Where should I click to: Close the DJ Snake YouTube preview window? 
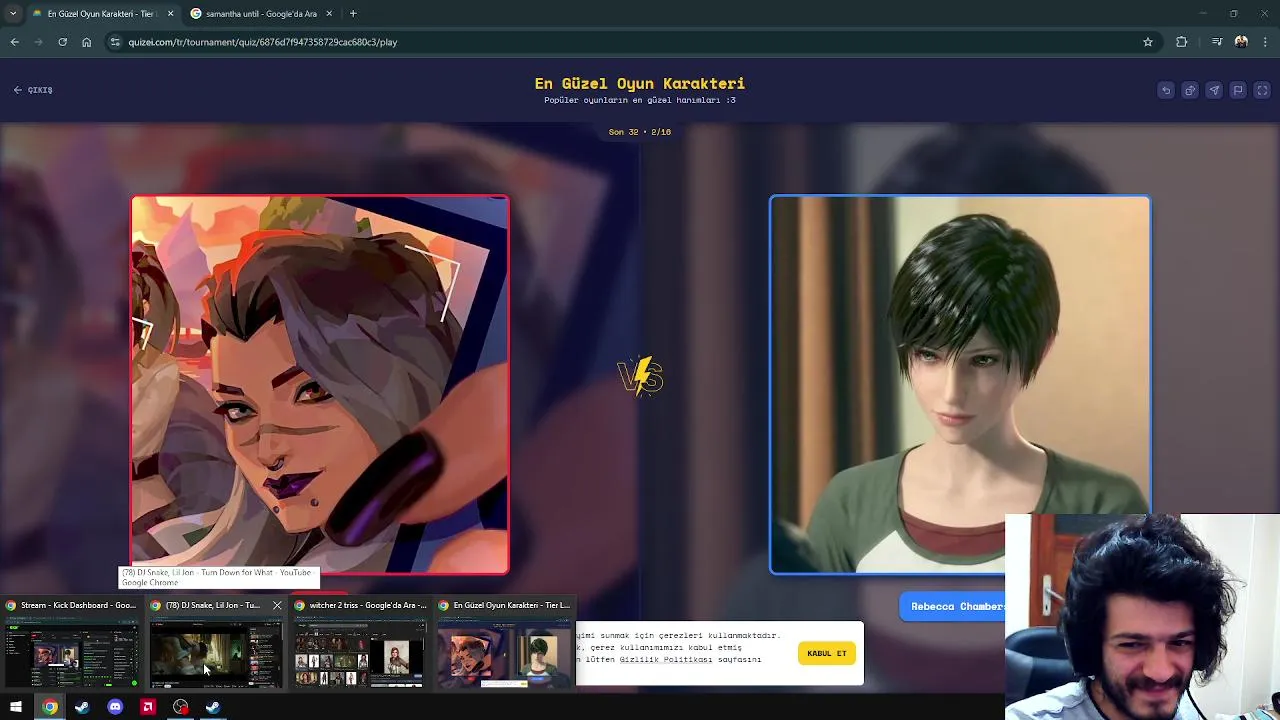point(277,605)
